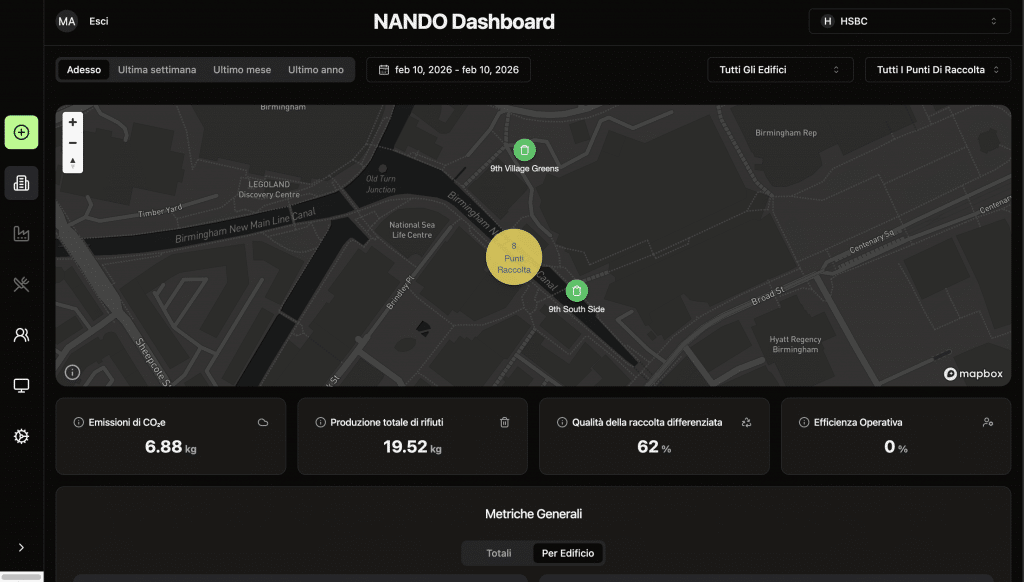Image resolution: width=1024 pixels, height=582 pixels.
Task: Click the Esci logout link
Action: [99, 21]
